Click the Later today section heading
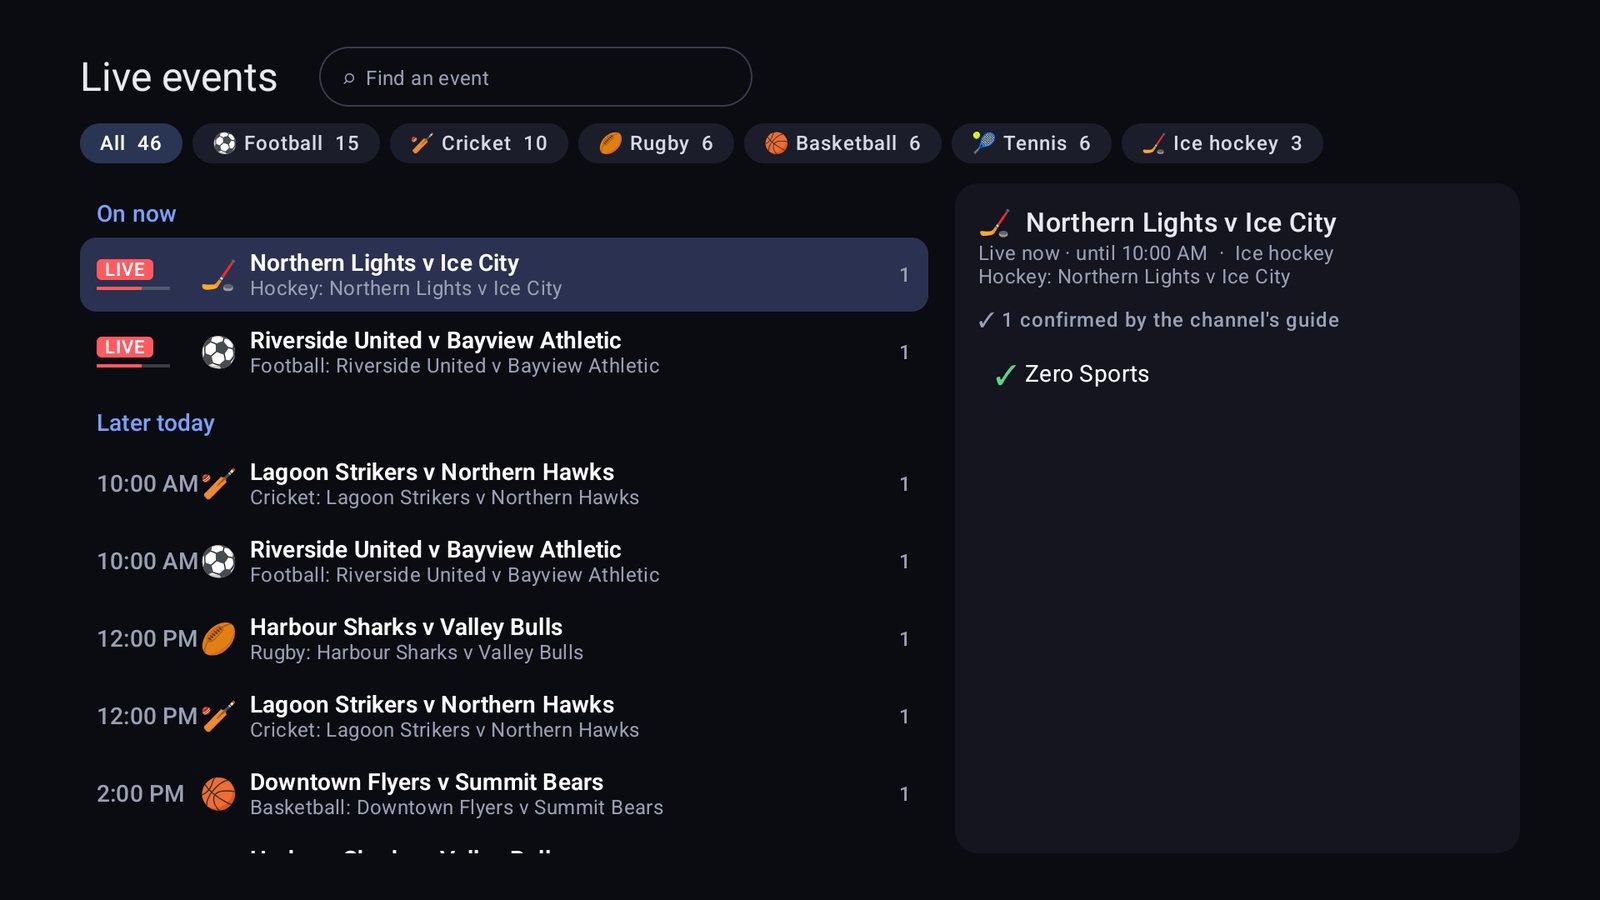This screenshot has height=900, width=1600. click(x=155, y=423)
